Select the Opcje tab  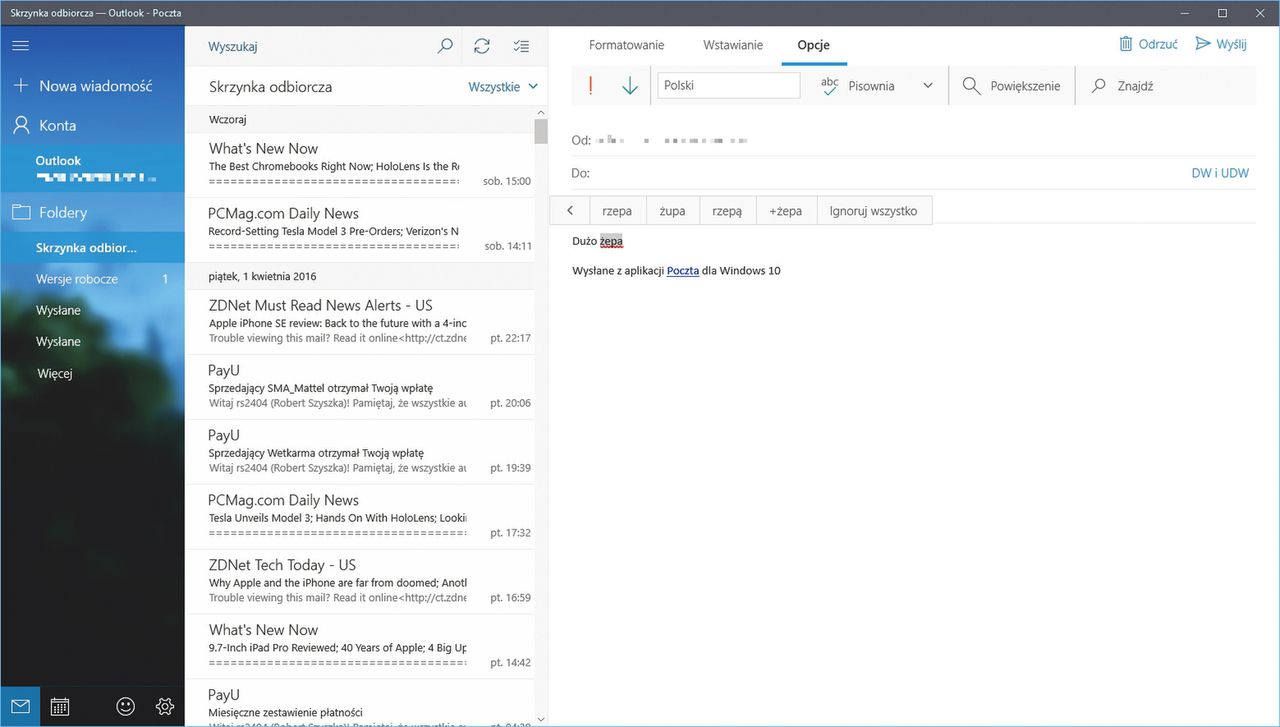click(813, 45)
